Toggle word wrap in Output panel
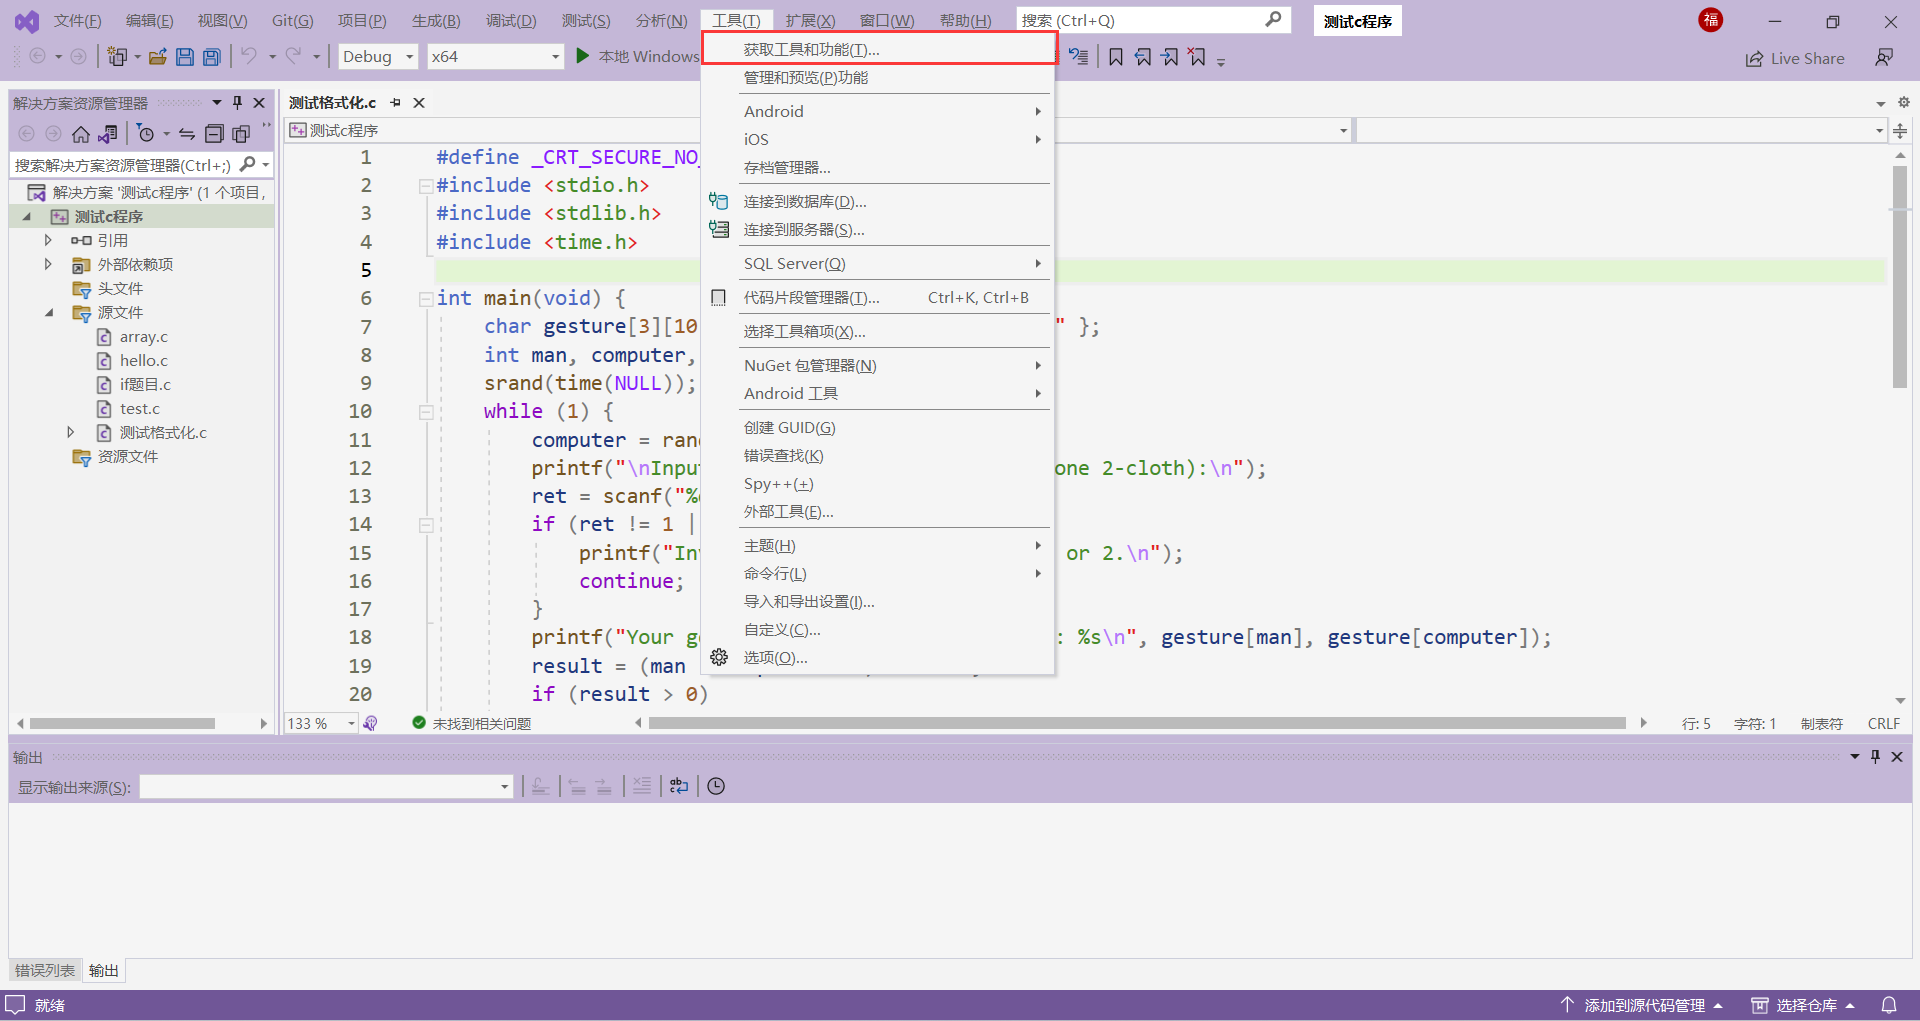Viewport: 1920px width, 1021px height. pos(679,786)
